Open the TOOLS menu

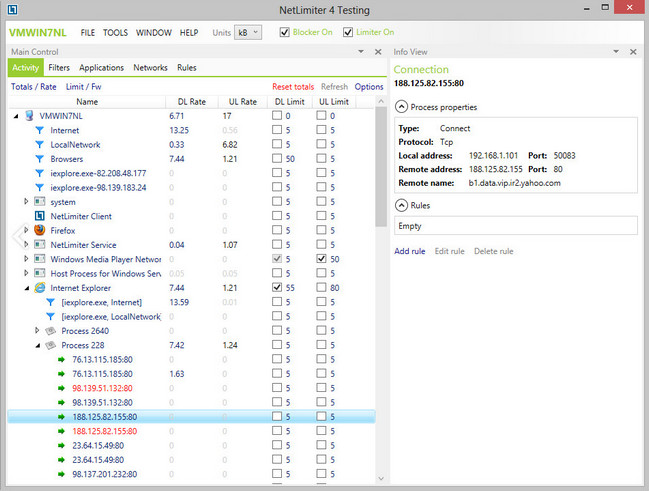coord(115,32)
